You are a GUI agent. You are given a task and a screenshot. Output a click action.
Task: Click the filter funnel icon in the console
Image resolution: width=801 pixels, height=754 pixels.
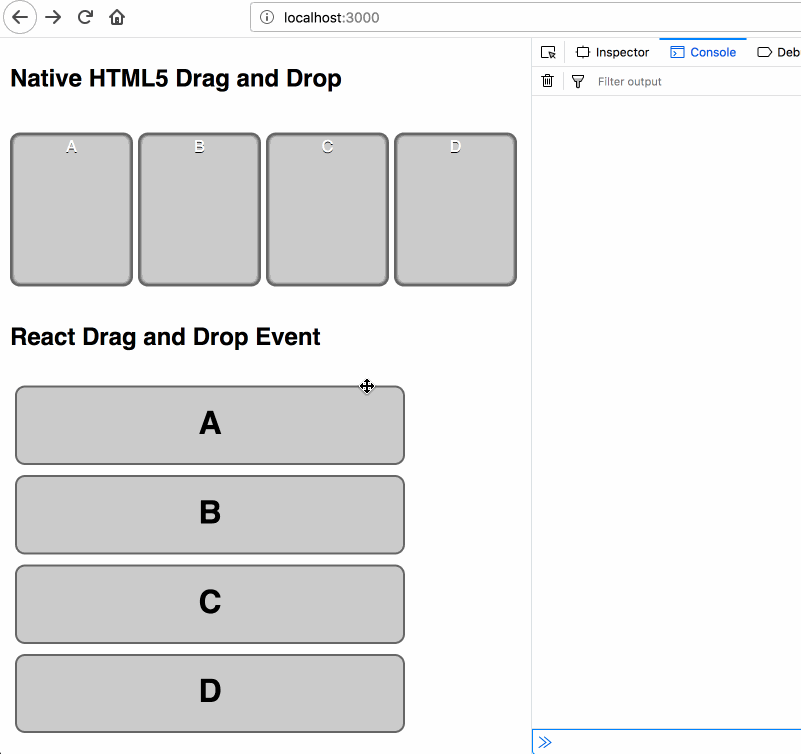coord(577,81)
